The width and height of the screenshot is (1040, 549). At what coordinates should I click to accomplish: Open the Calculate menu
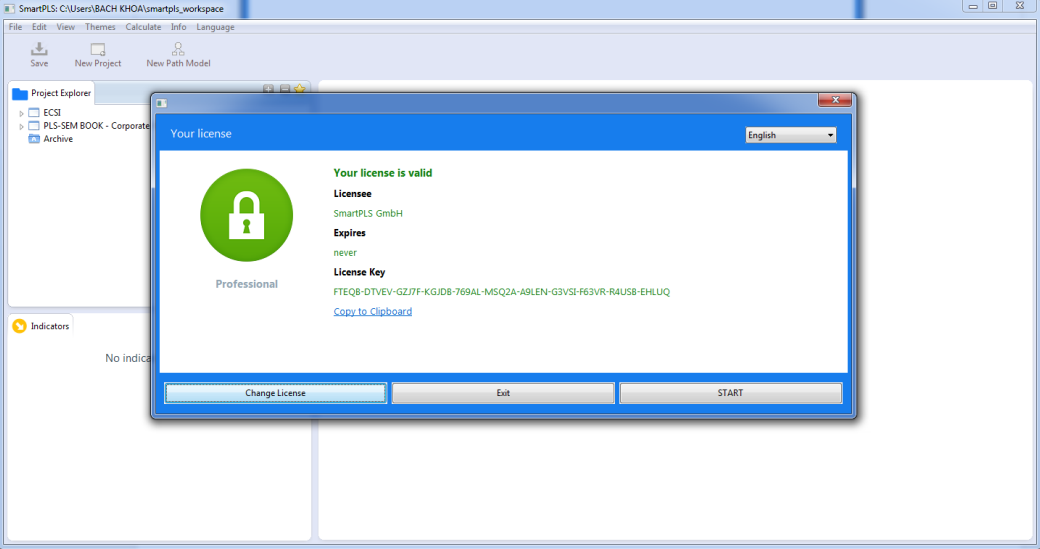(x=143, y=27)
